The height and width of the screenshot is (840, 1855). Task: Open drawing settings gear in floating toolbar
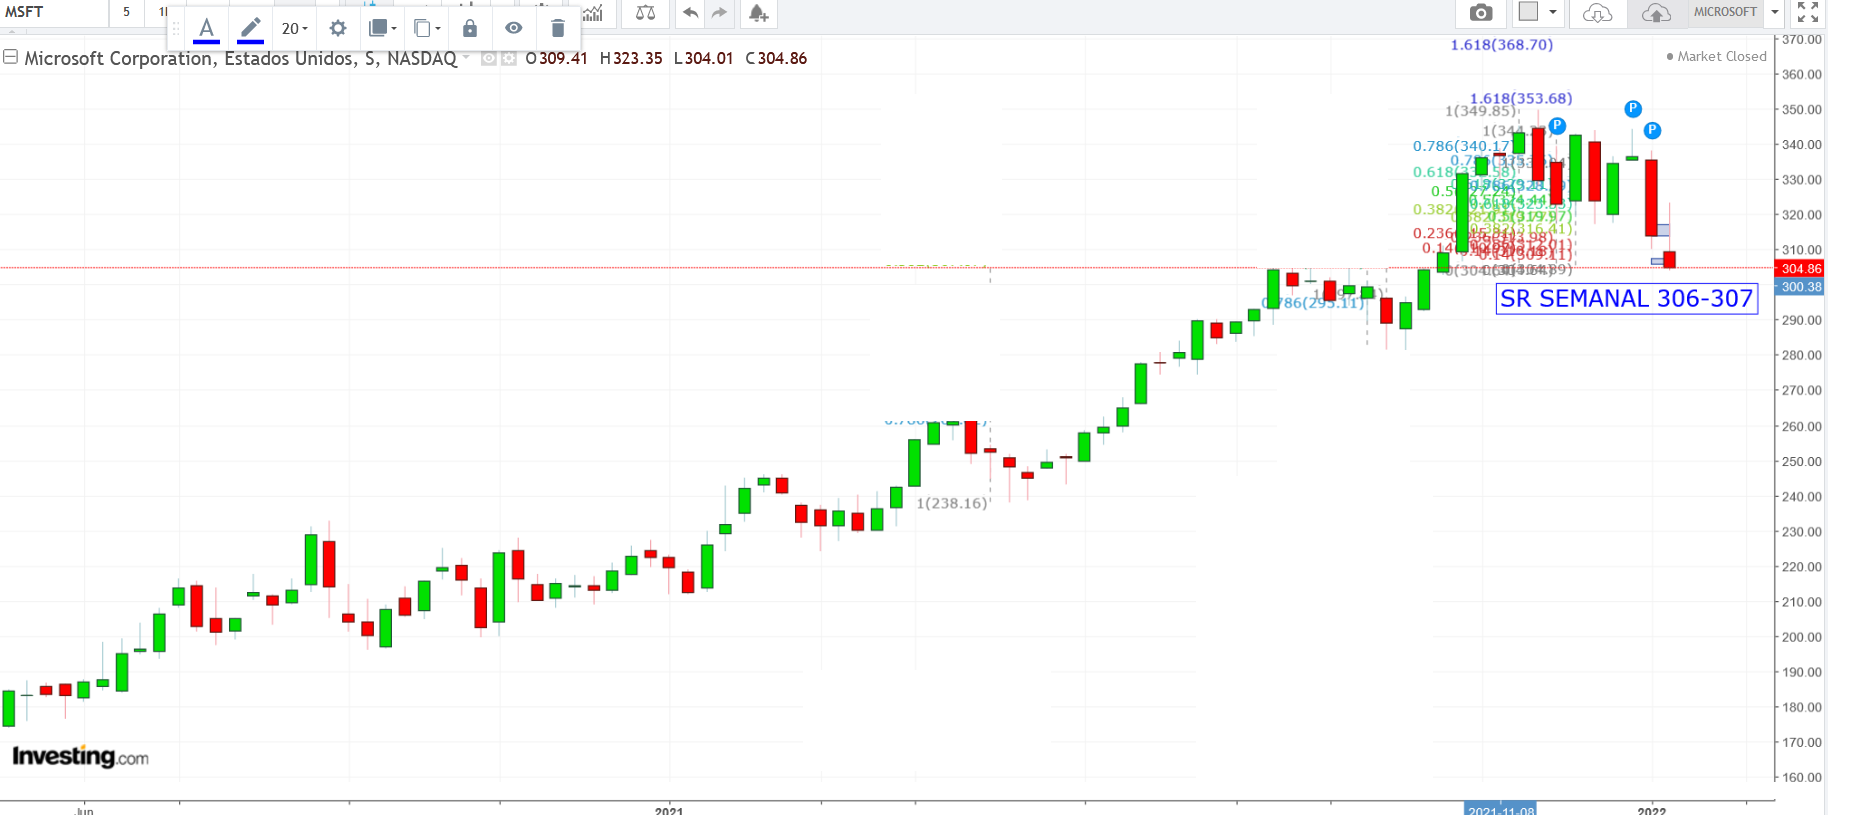[338, 28]
